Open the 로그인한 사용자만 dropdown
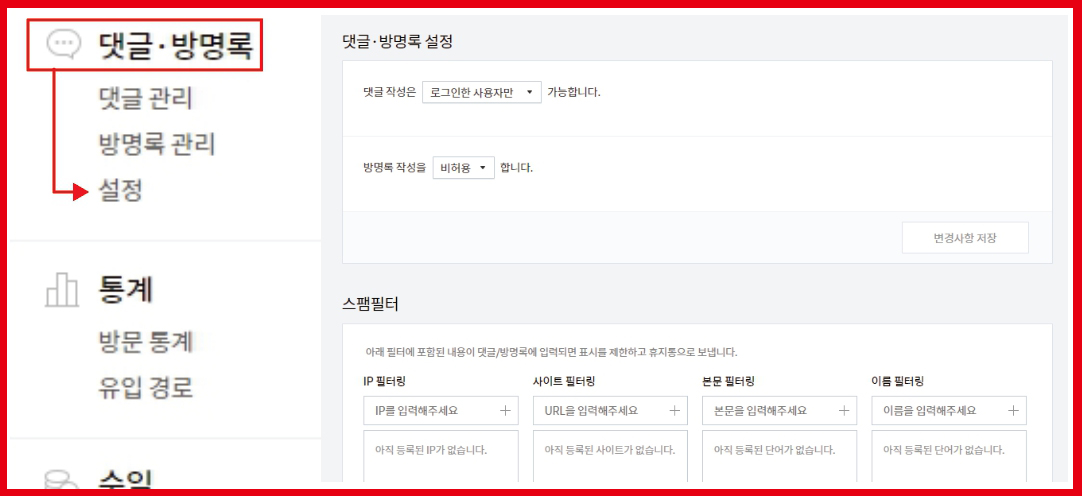 (482, 92)
